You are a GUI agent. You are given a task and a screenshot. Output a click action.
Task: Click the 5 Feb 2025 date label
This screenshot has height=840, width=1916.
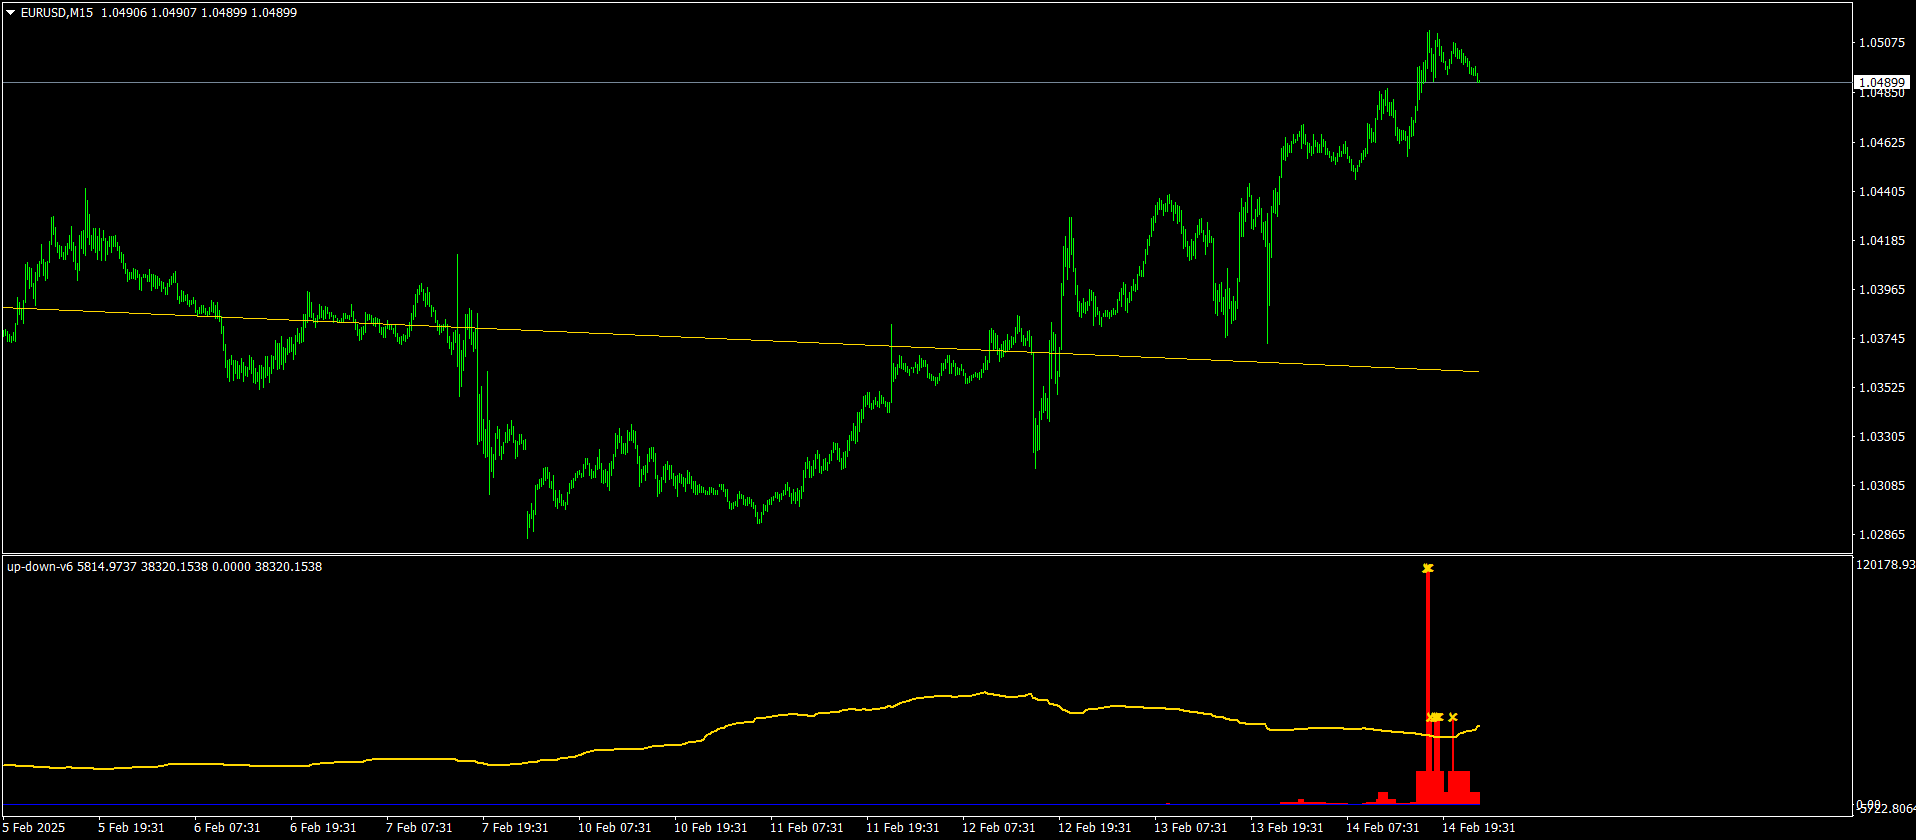[35, 828]
